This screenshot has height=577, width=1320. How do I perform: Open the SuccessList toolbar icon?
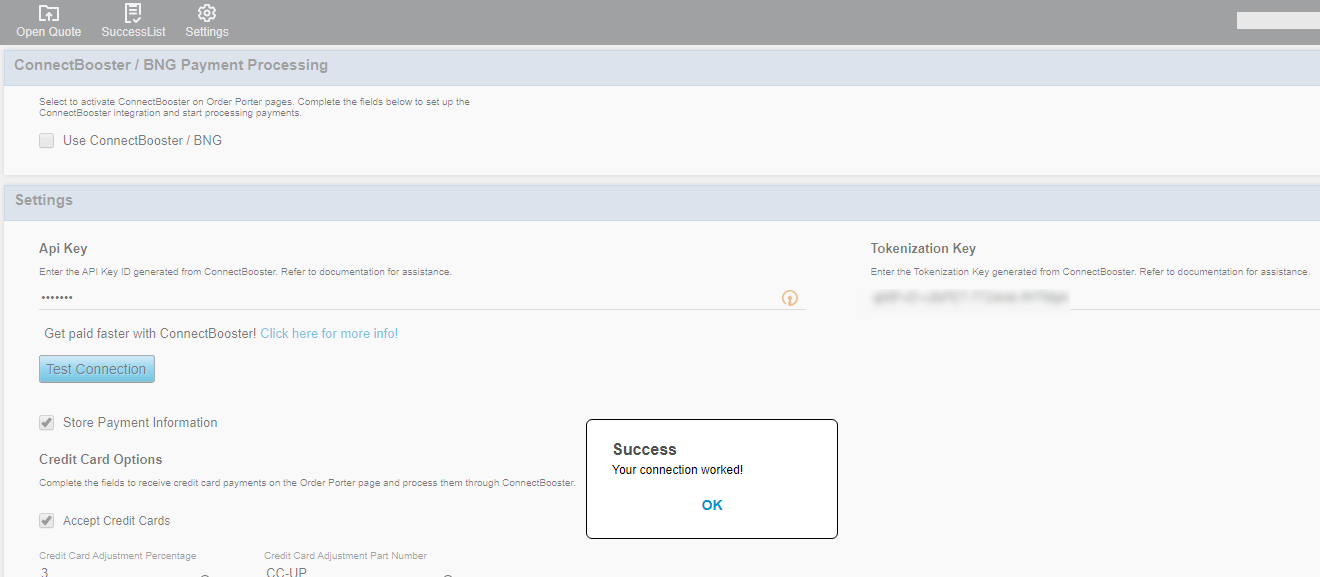tap(133, 21)
